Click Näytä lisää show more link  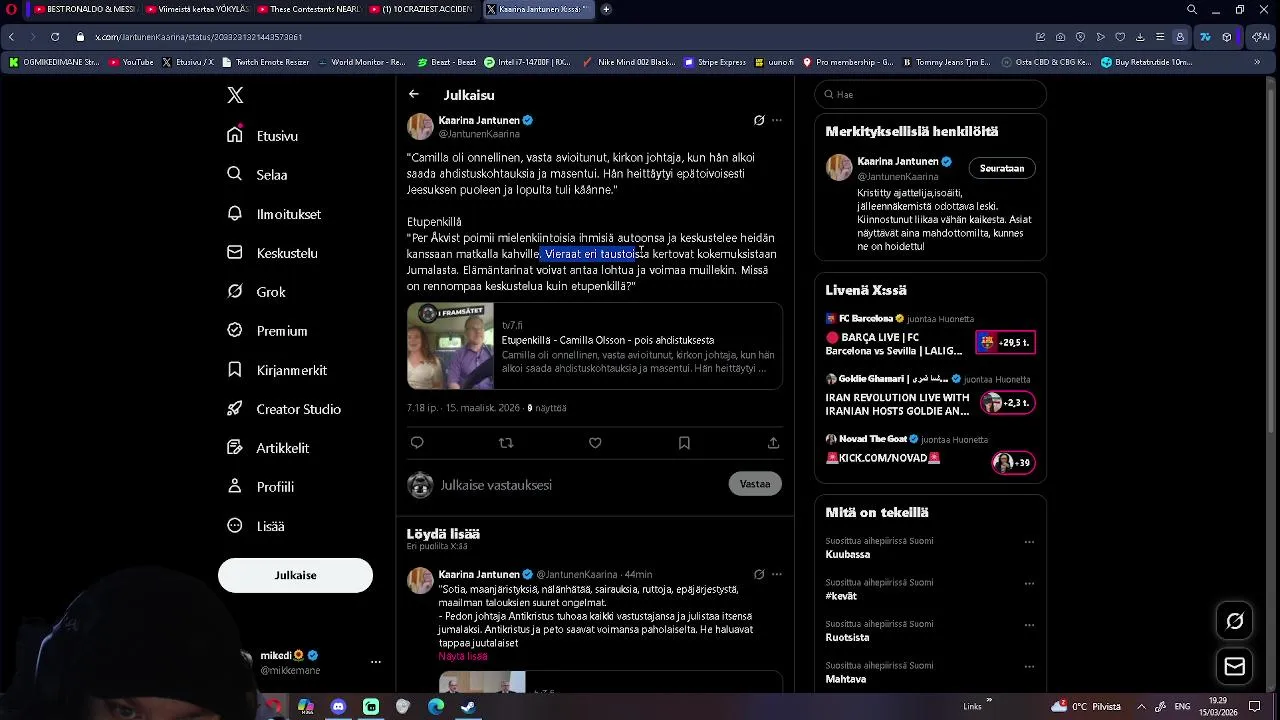tap(463, 656)
